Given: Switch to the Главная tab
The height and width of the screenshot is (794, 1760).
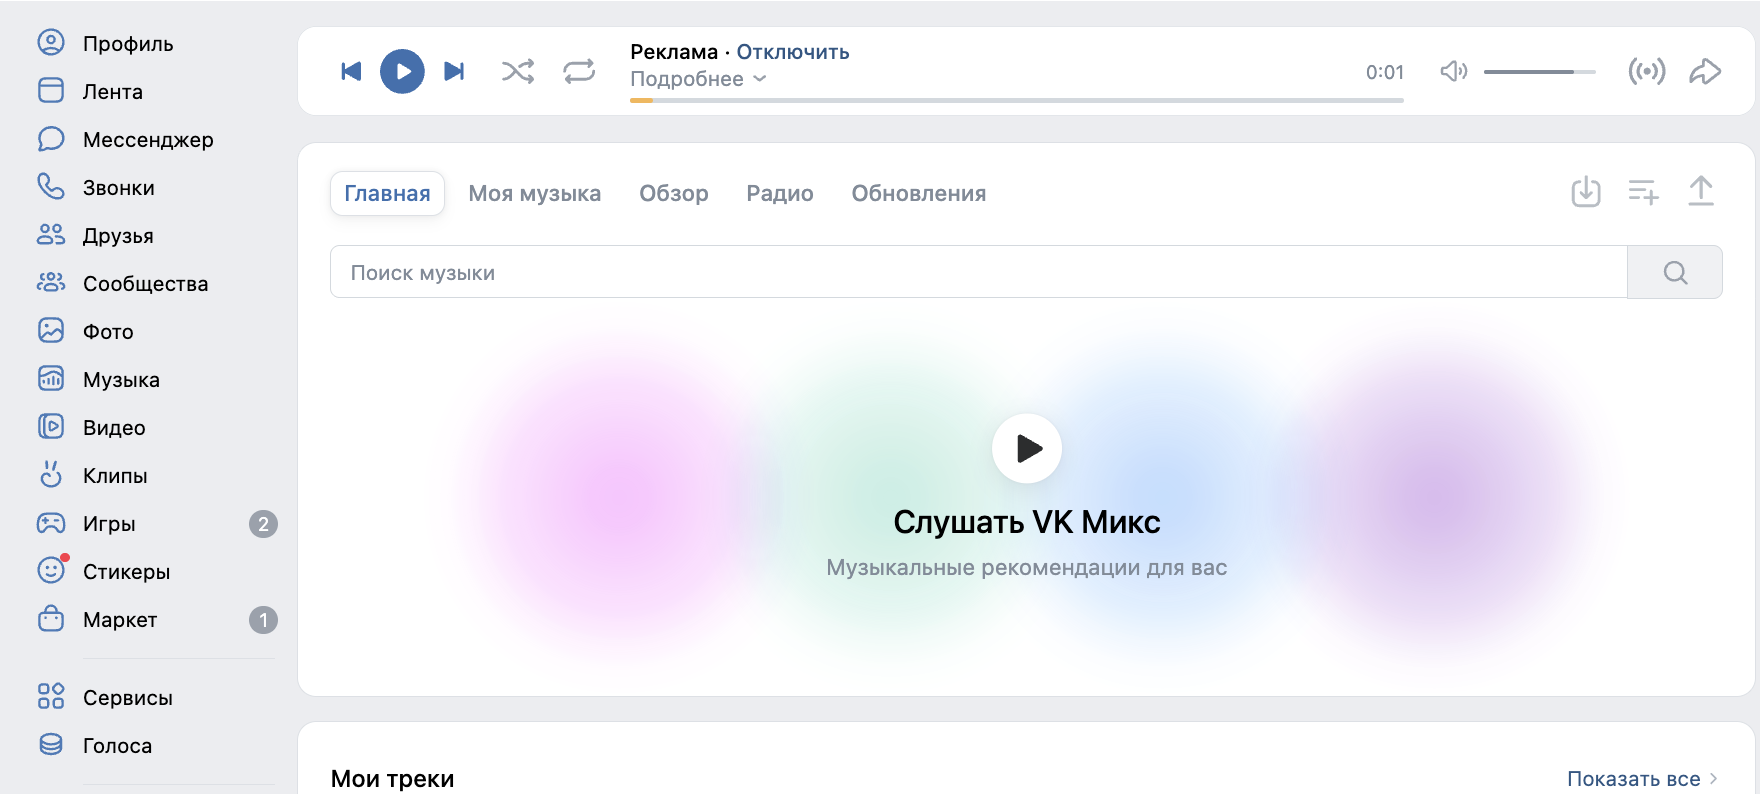Looking at the screenshot, I should [x=387, y=193].
